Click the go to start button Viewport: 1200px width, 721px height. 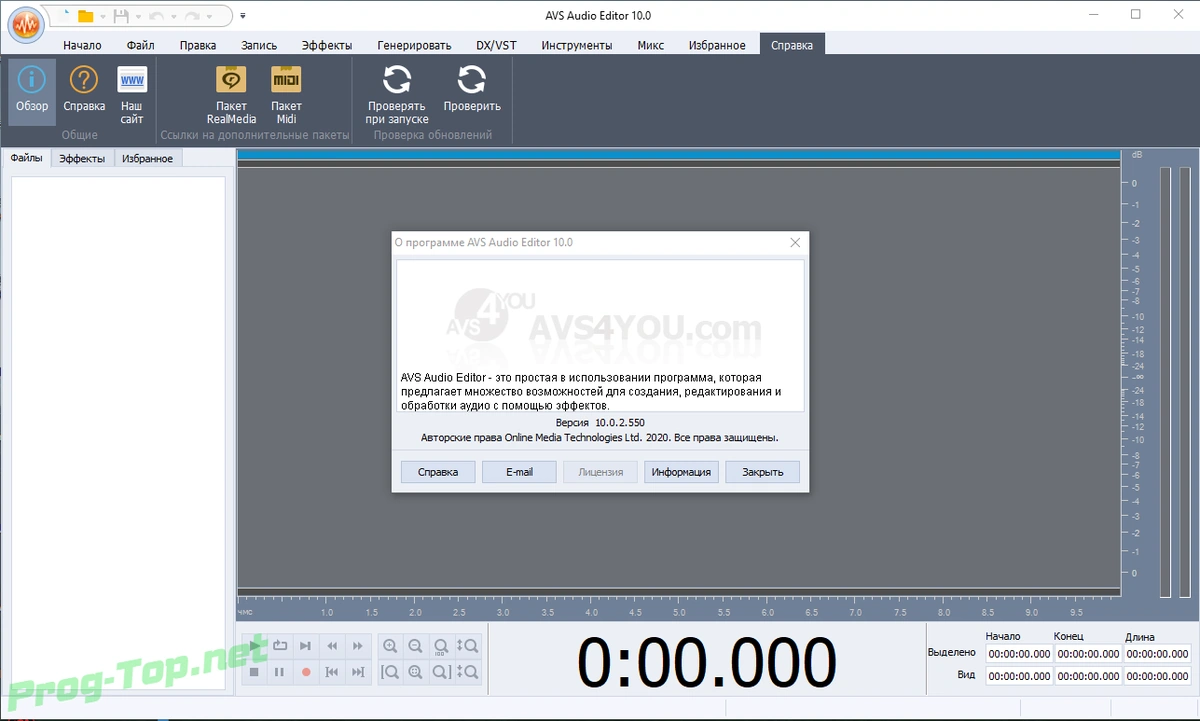pos(332,672)
